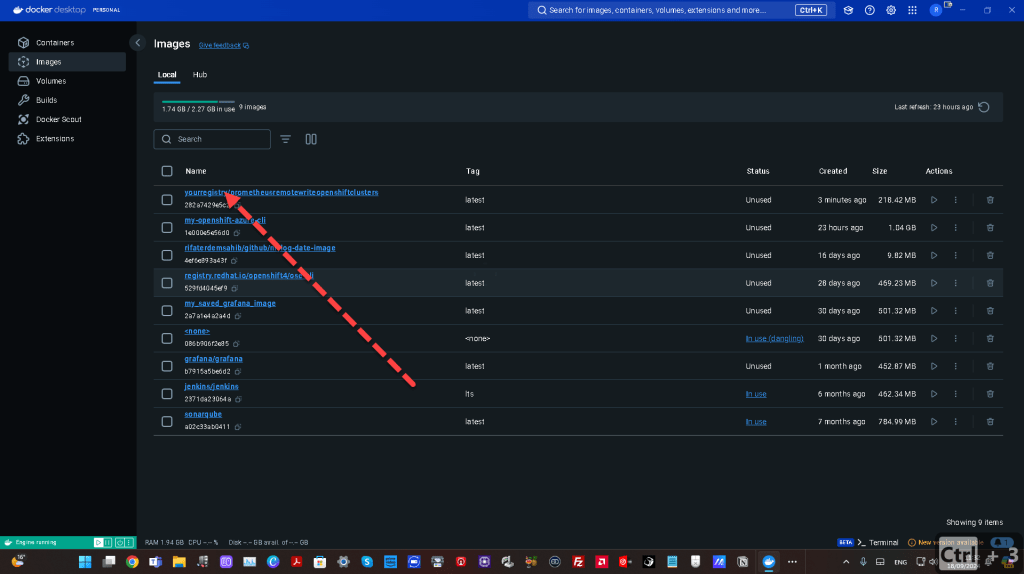
Task: Open the help question mark icon
Action: tap(869, 10)
